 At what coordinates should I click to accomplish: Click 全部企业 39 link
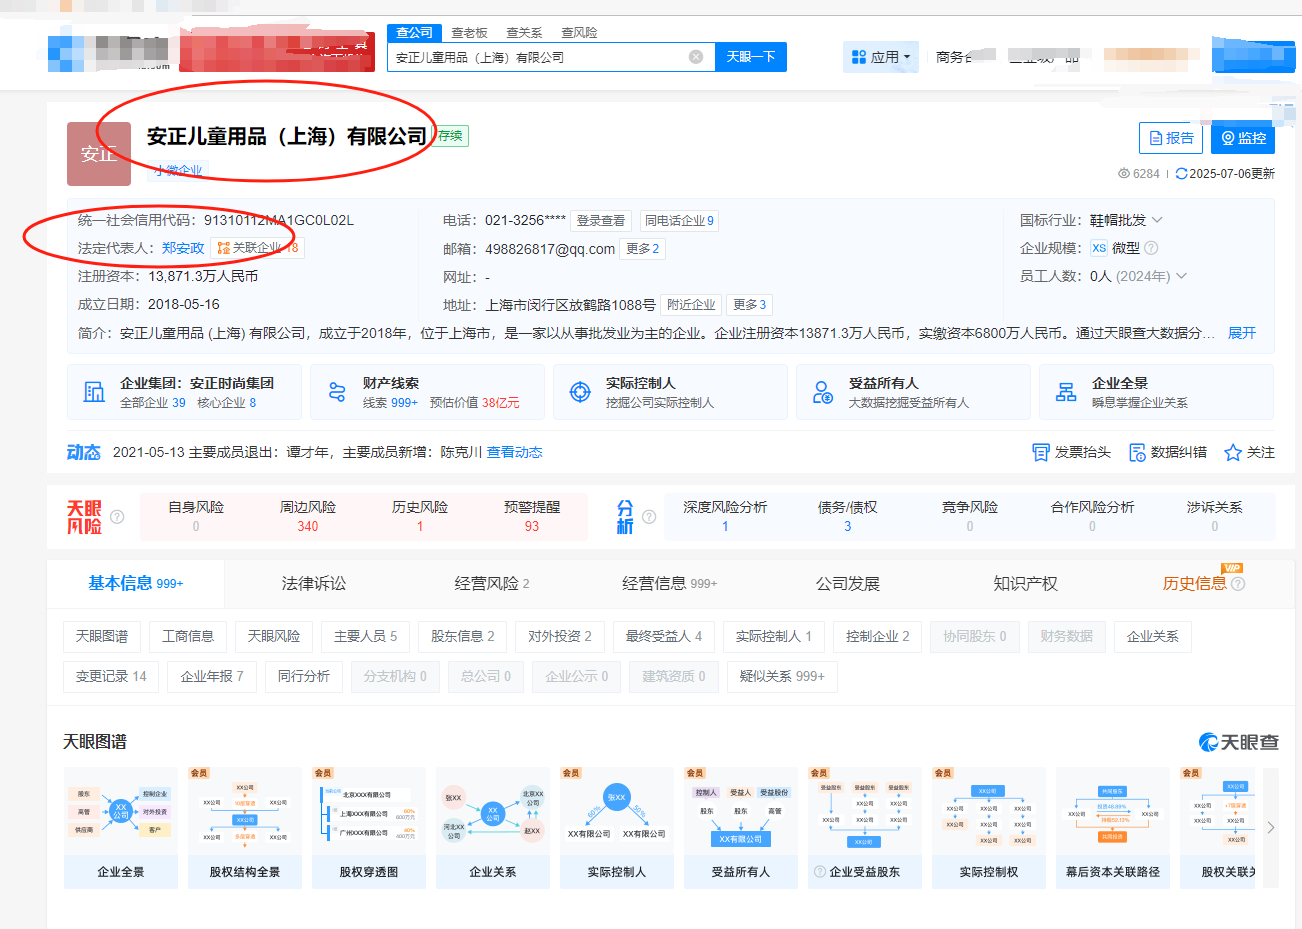(153, 402)
